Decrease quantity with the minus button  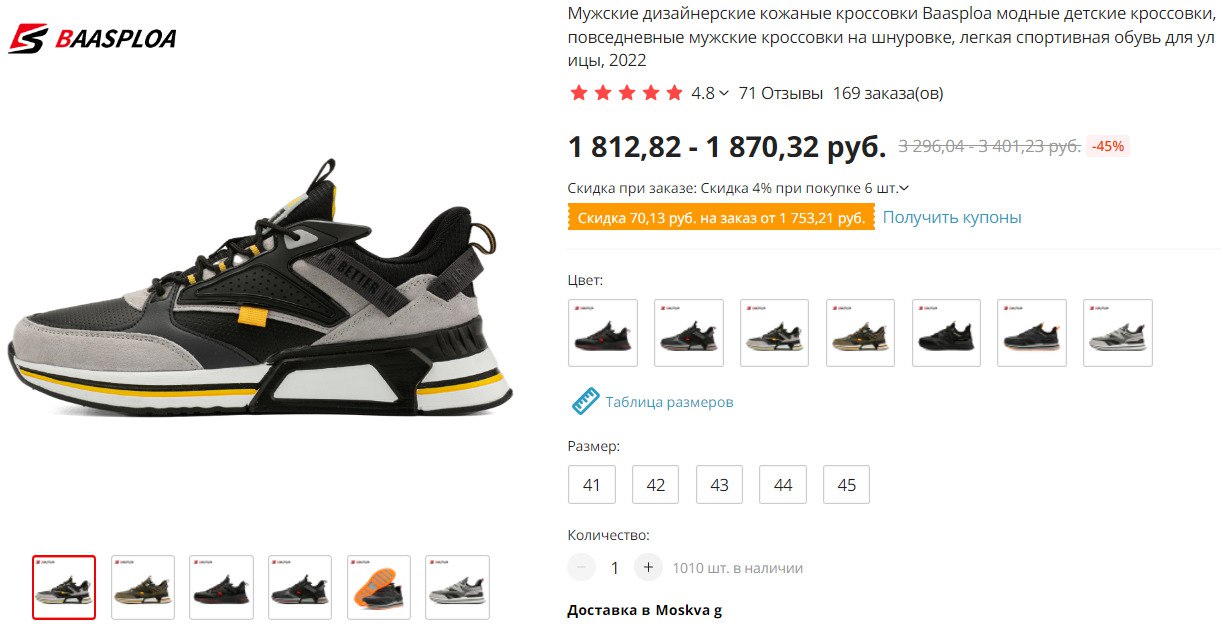[581, 567]
